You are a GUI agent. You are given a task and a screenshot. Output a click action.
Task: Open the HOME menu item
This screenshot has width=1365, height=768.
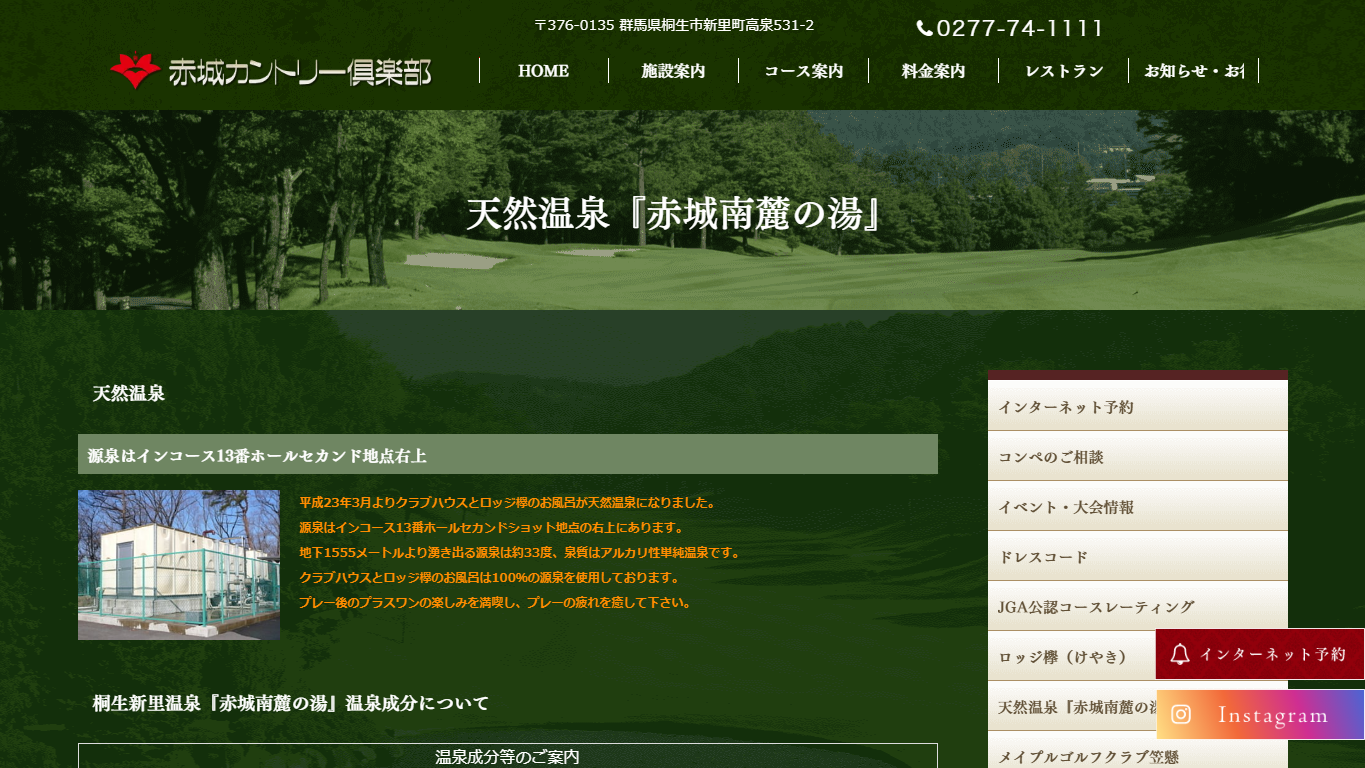click(x=544, y=71)
